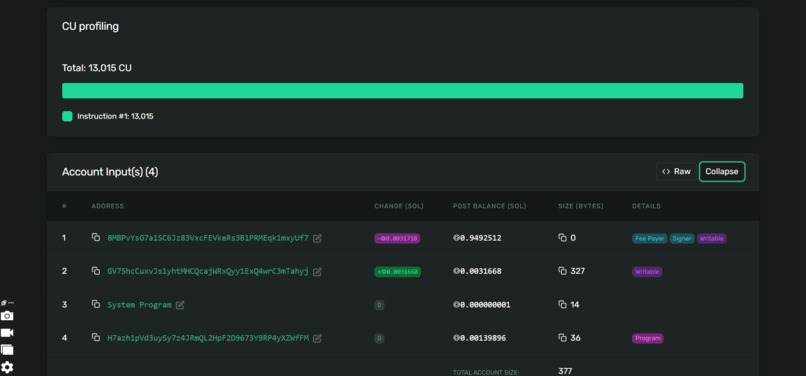Click the POST BALANCE (SOL) column header
806x376 pixels.
click(489, 206)
